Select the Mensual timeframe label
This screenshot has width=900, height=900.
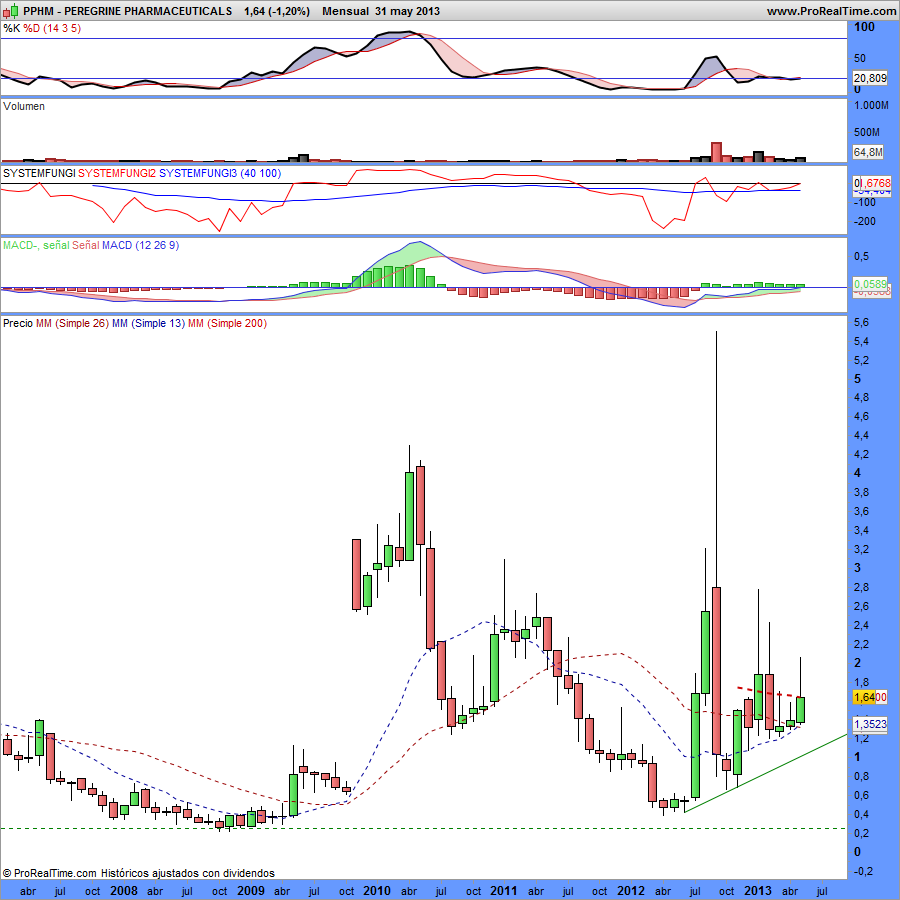[x=346, y=11]
